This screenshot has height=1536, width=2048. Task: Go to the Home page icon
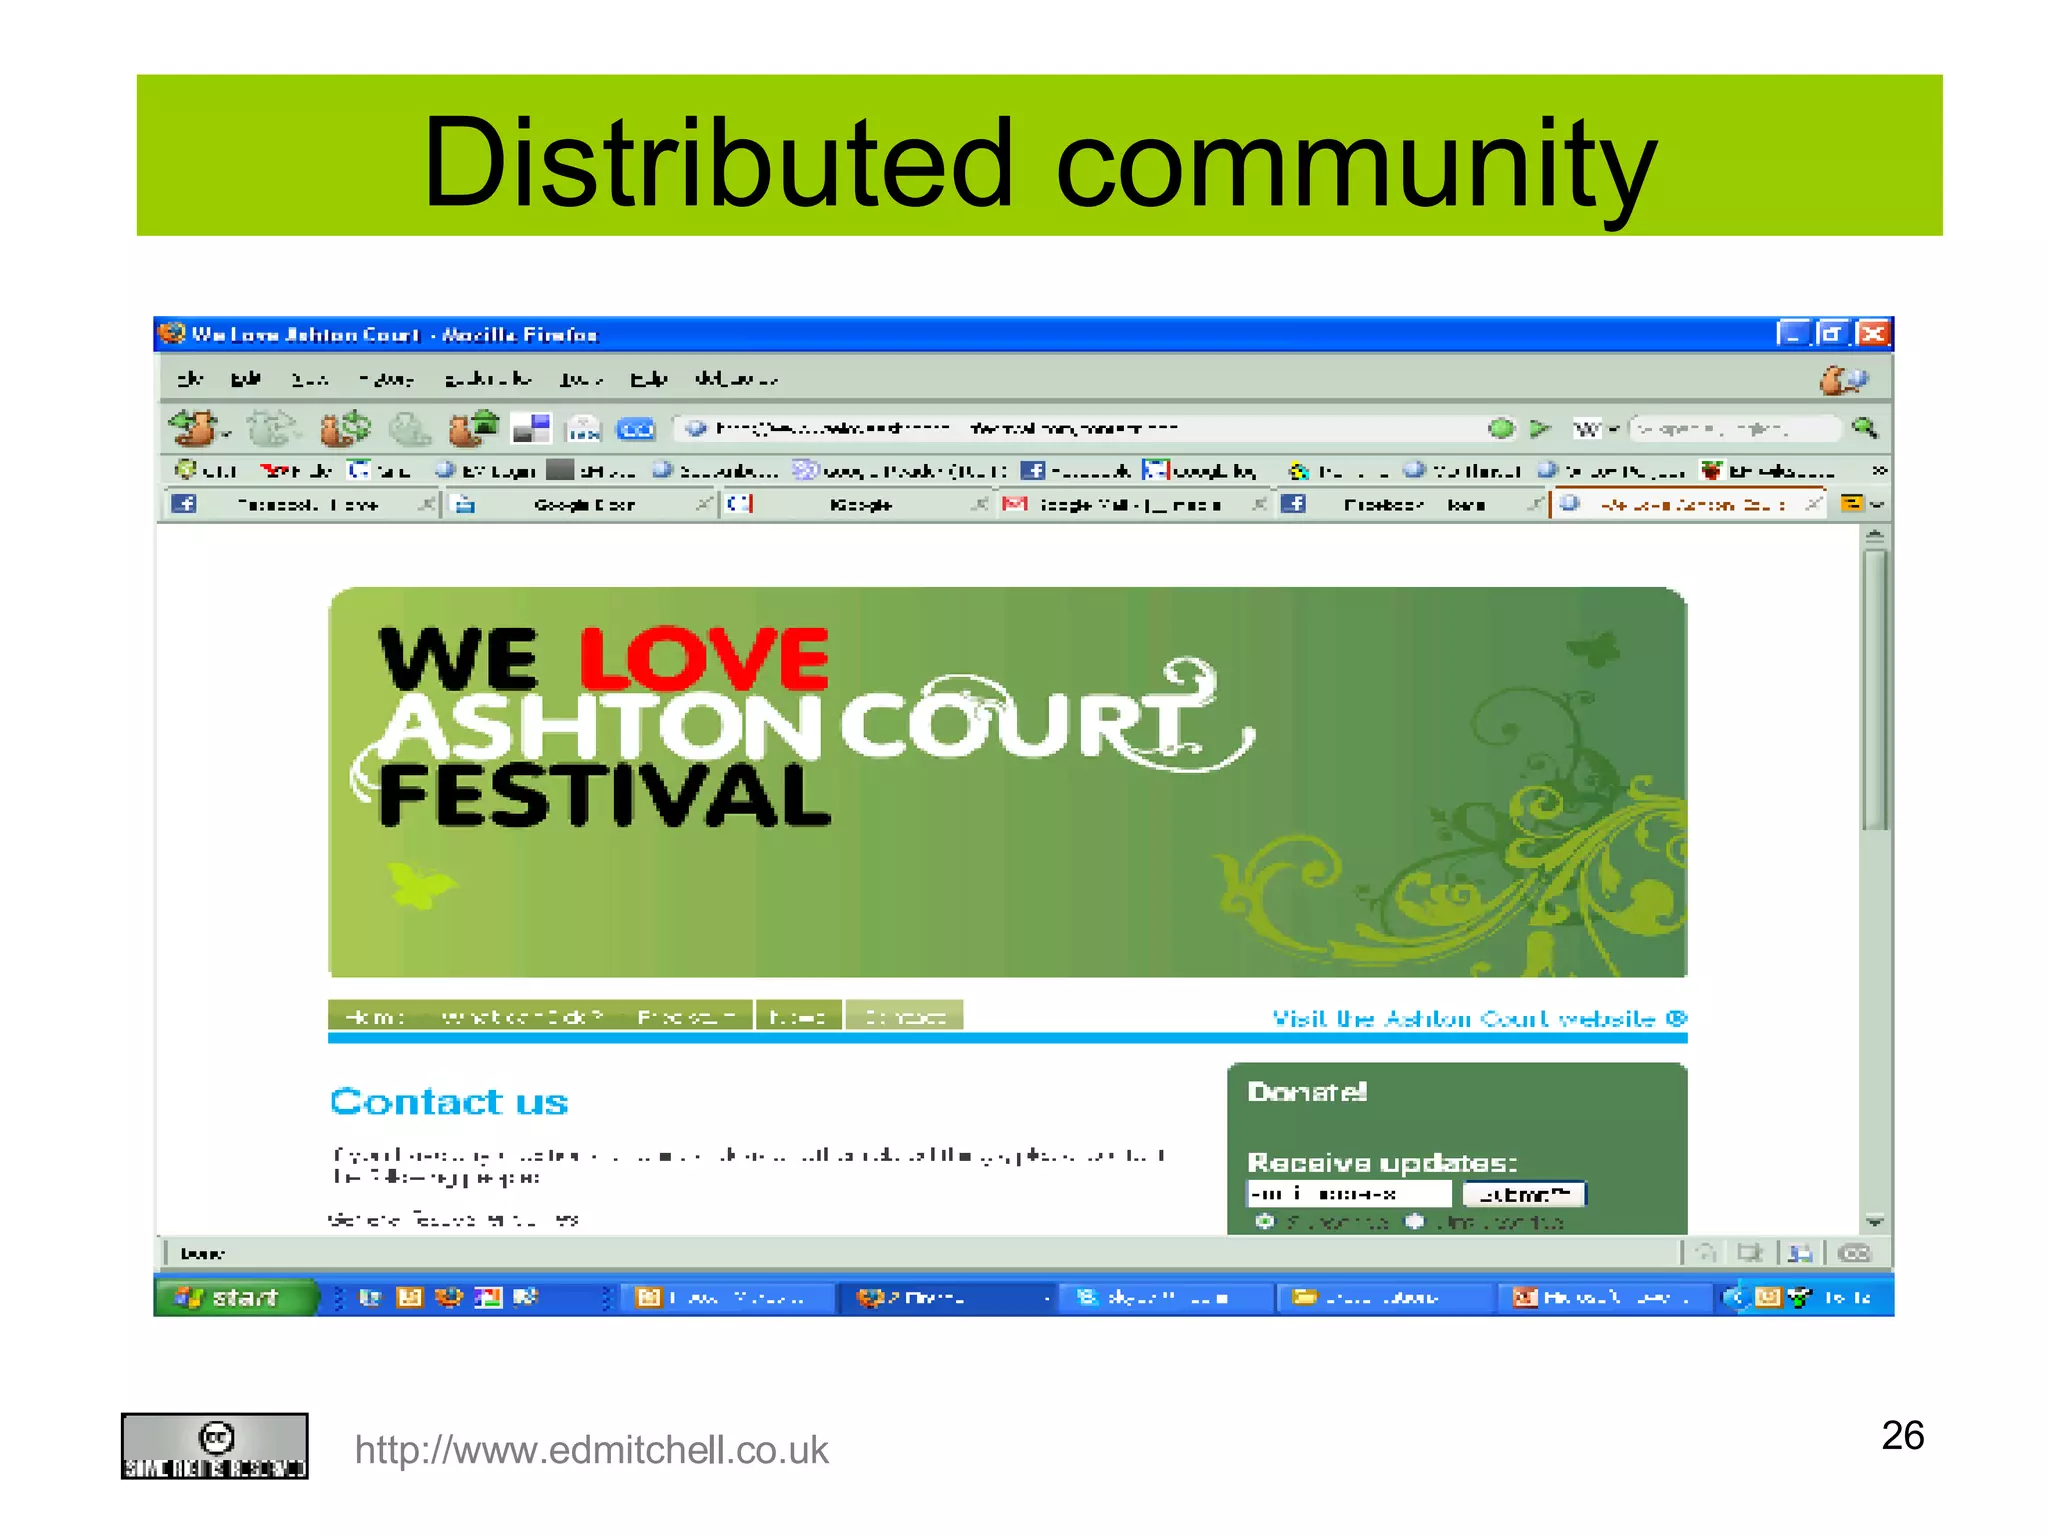[472, 428]
